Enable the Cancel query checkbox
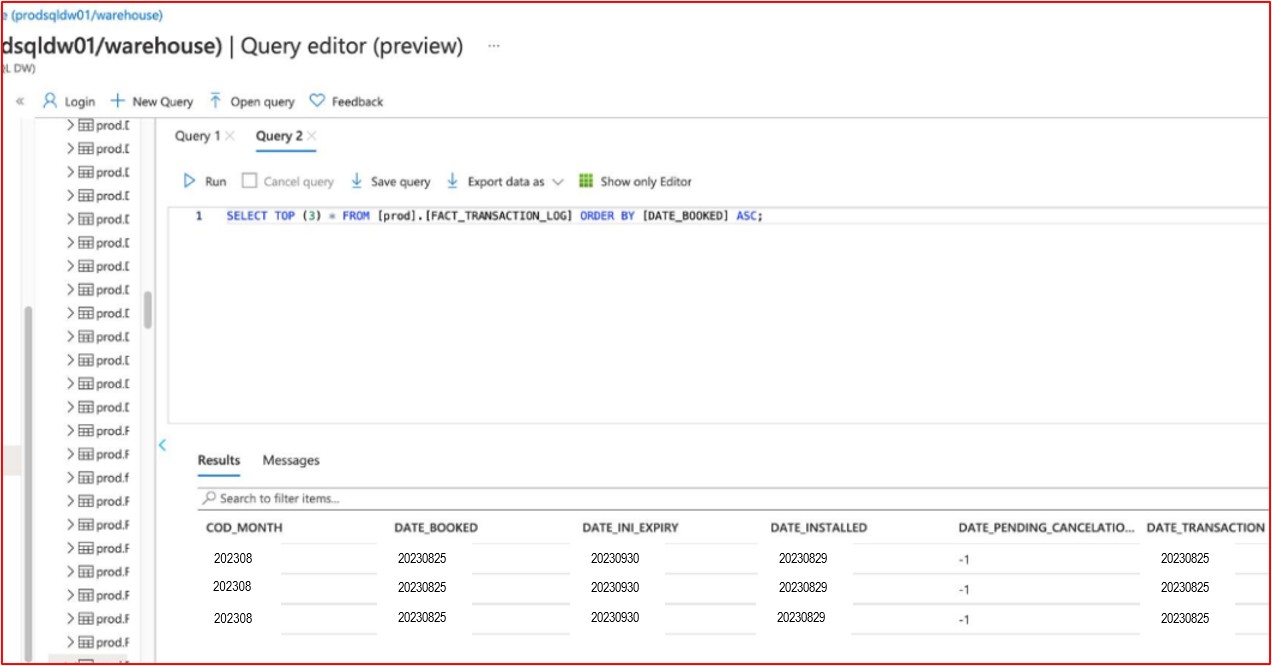Image resolution: width=1272 pixels, height=666 pixels. tap(247, 181)
